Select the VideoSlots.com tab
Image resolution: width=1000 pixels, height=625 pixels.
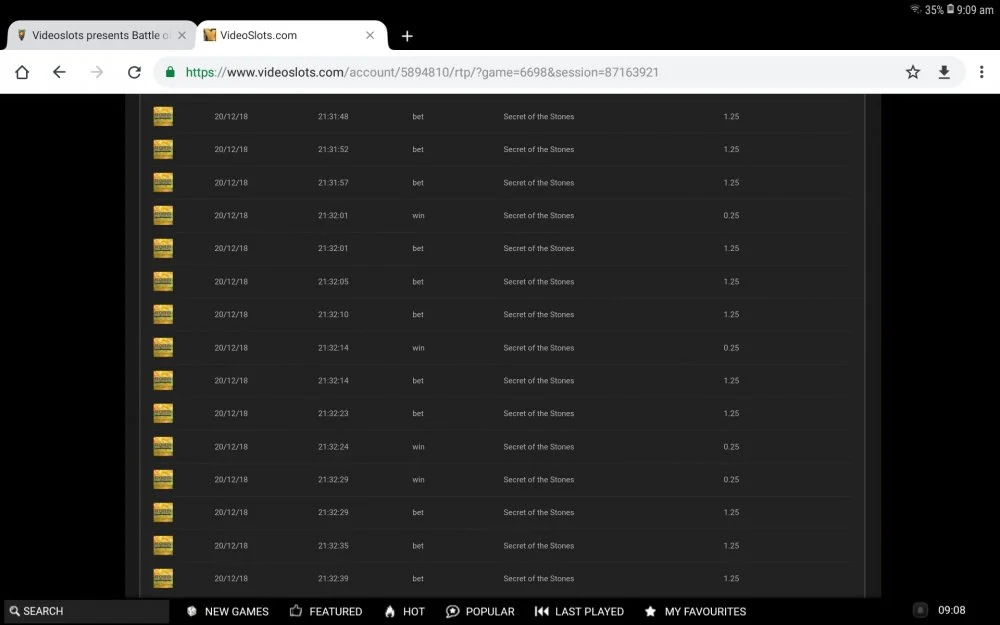[292, 36]
